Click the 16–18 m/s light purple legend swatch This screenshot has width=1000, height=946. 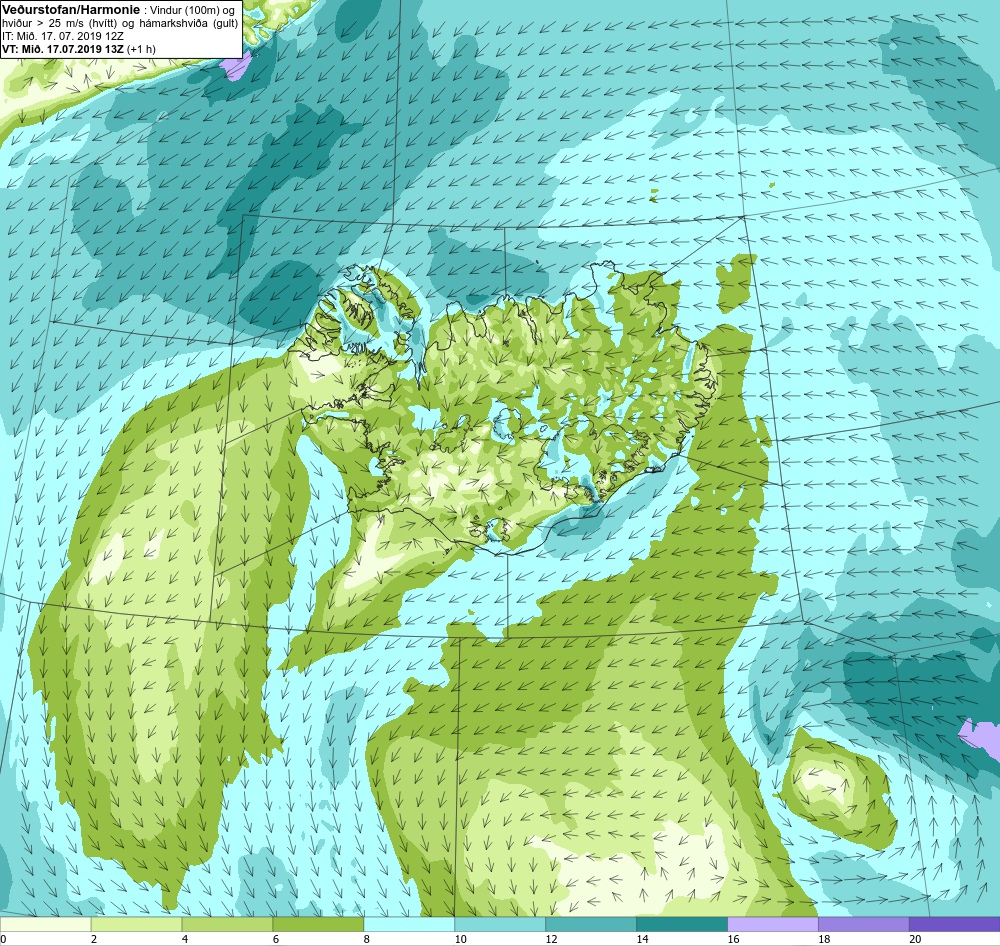click(772, 924)
